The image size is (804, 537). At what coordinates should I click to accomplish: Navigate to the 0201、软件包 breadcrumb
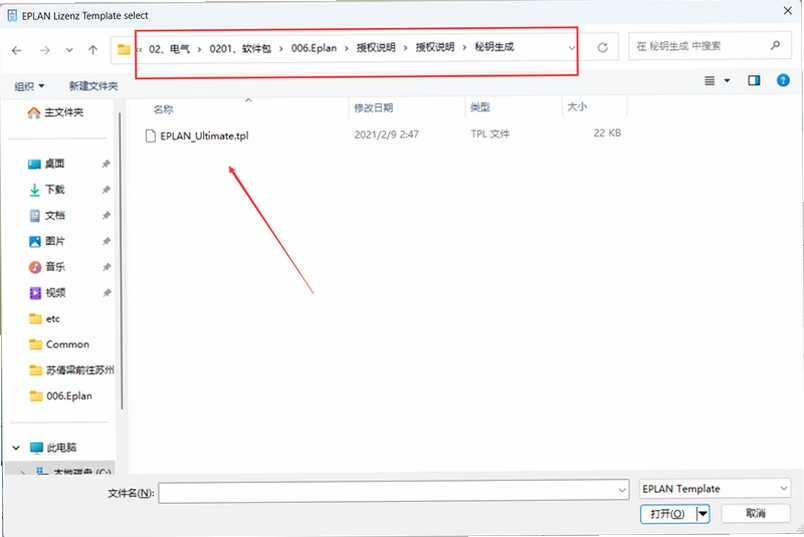(x=240, y=49)
